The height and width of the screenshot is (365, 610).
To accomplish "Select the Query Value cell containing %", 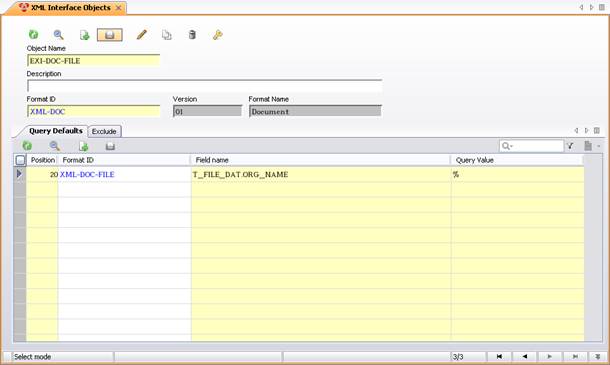I will tap(517, 174).
